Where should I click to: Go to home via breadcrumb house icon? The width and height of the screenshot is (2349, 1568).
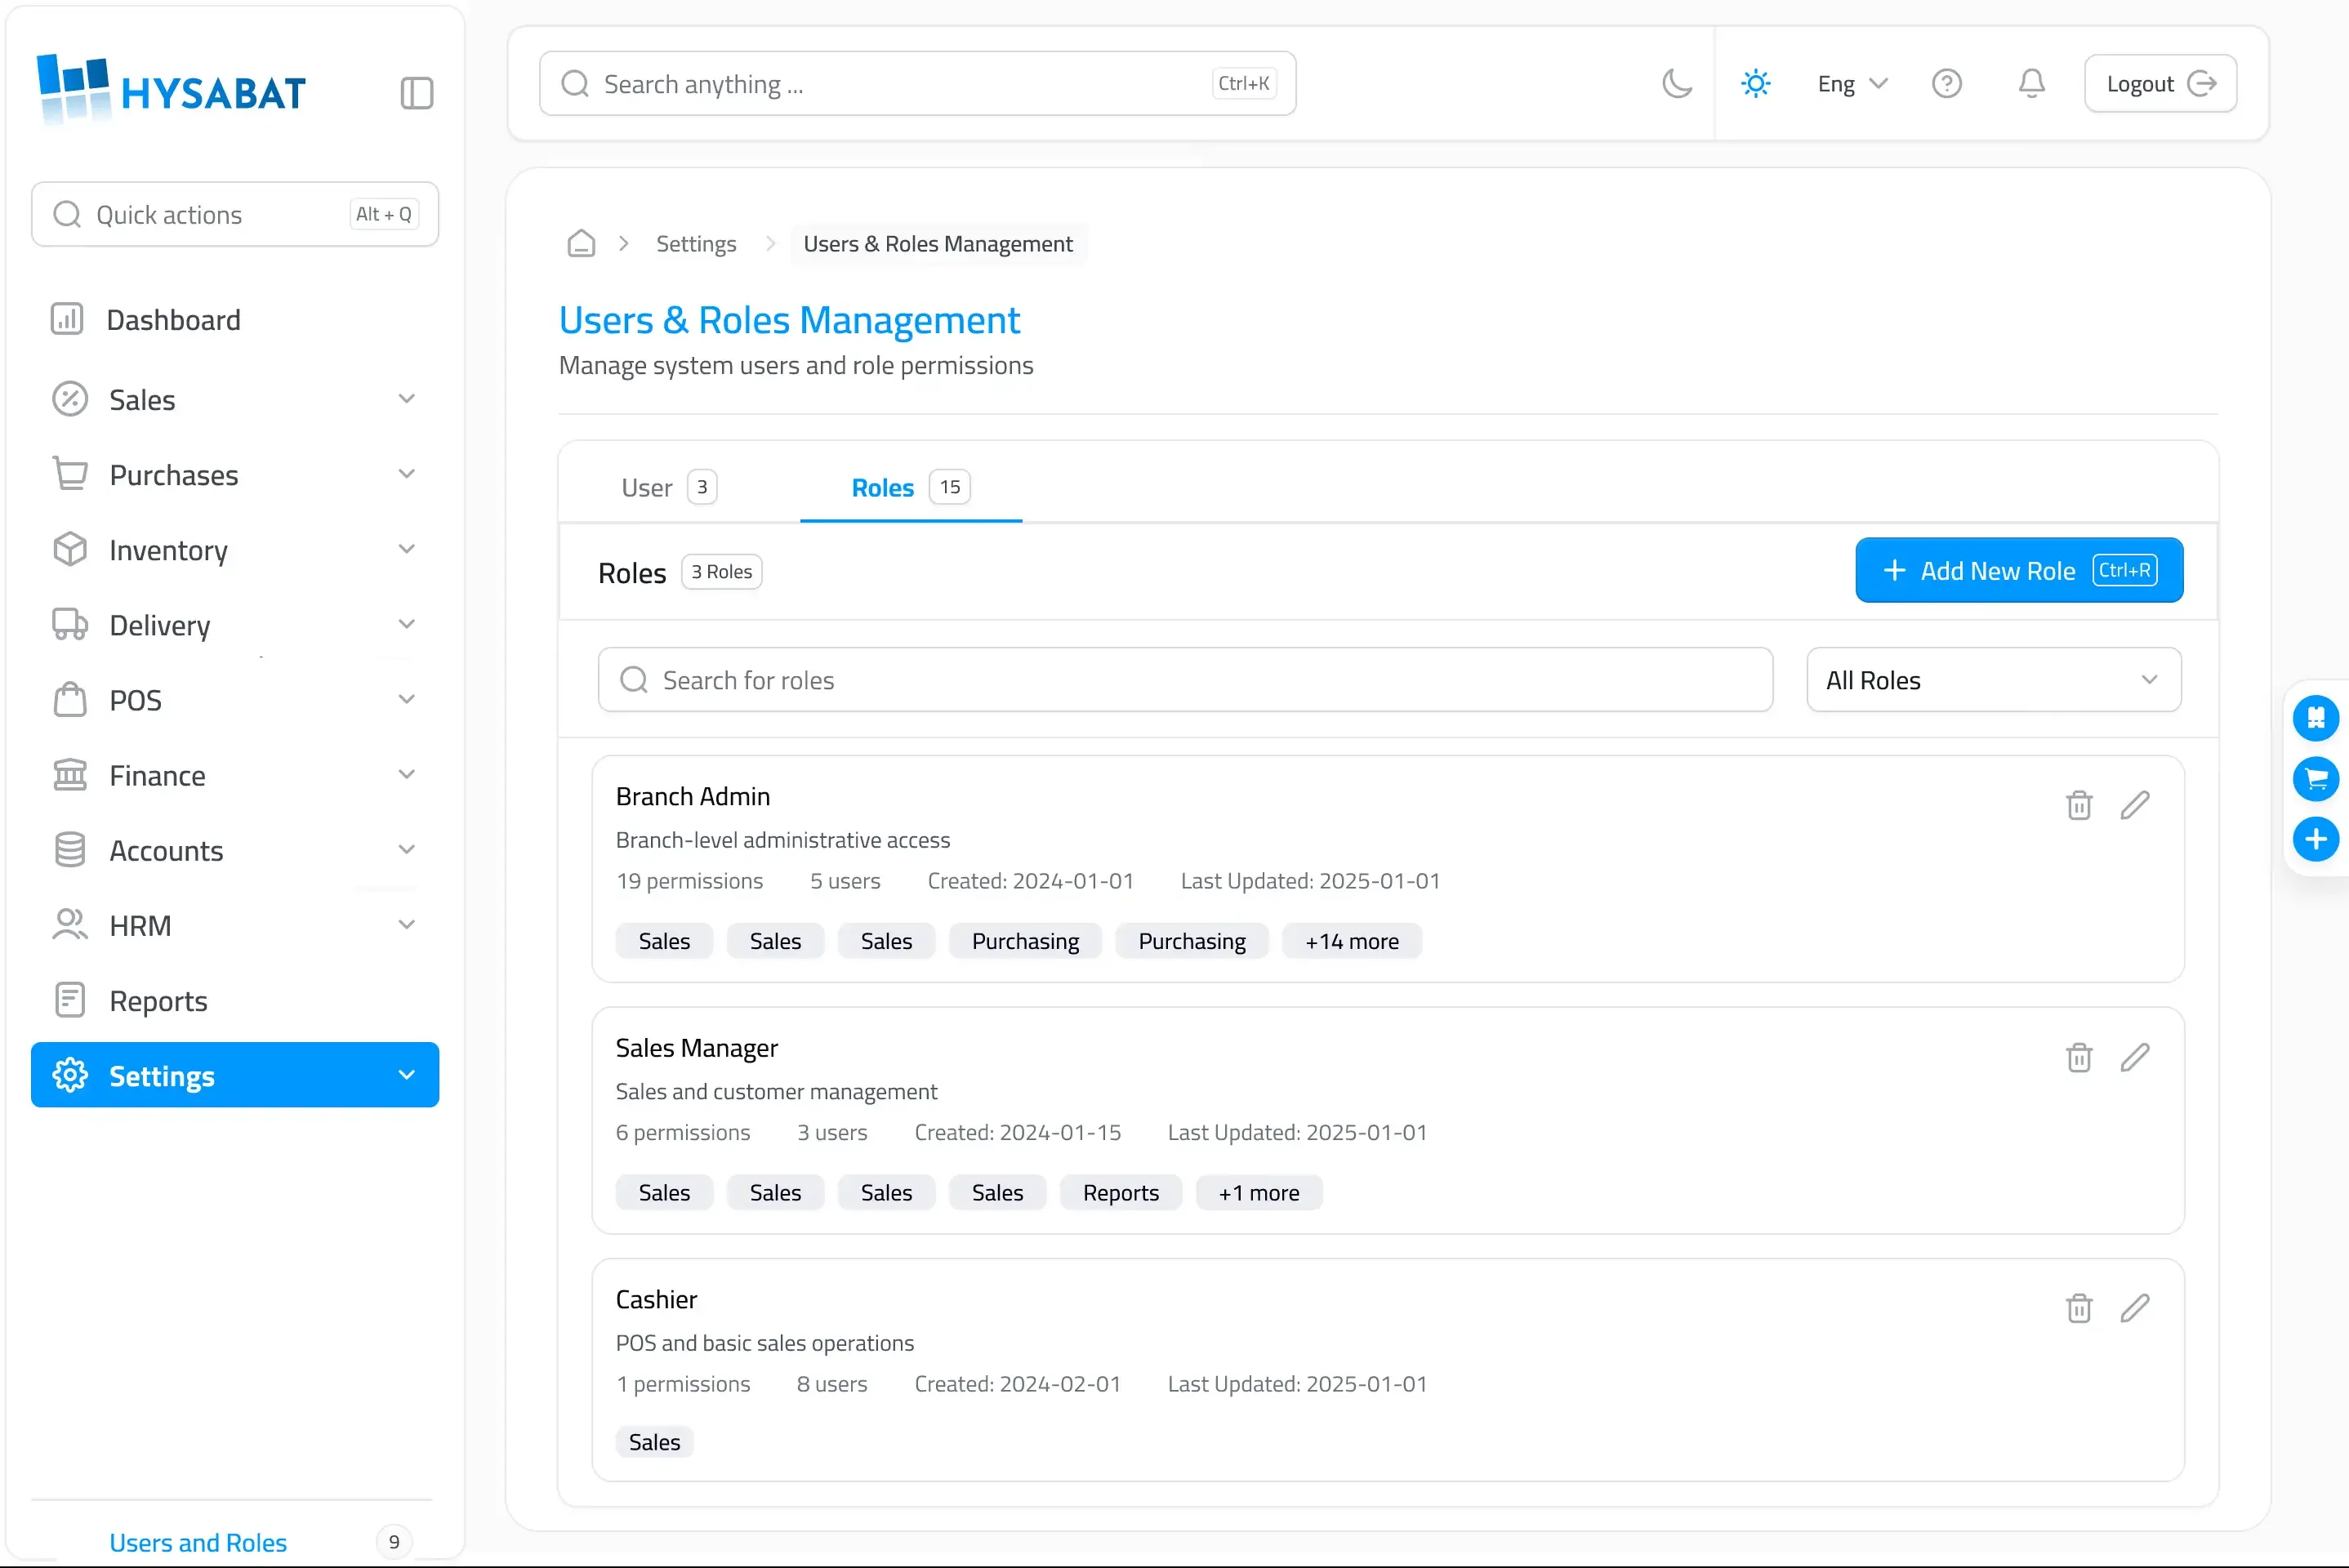[x=581, y=244]
